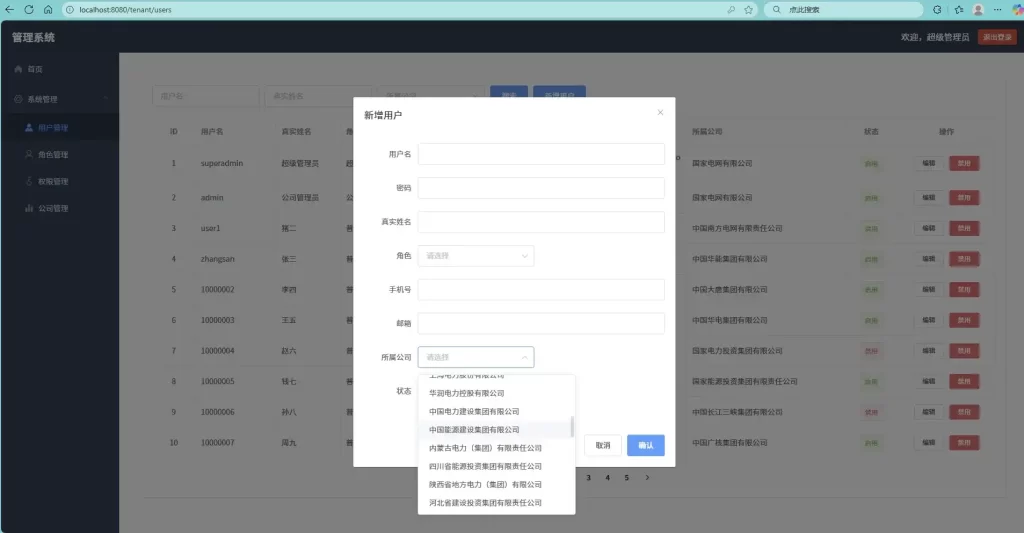The width and height of the screenshot is (1024, 533).
Task: Focus the 密码 input field
Action: tap(541, 188)
